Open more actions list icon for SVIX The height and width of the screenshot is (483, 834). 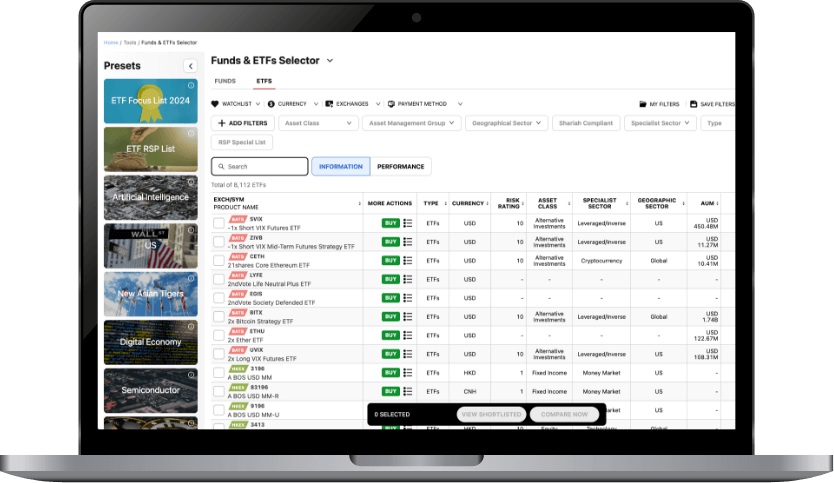point(408,223)
